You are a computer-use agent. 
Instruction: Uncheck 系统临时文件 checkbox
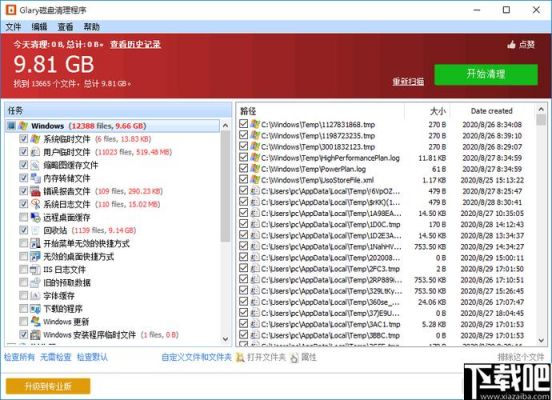23,139
